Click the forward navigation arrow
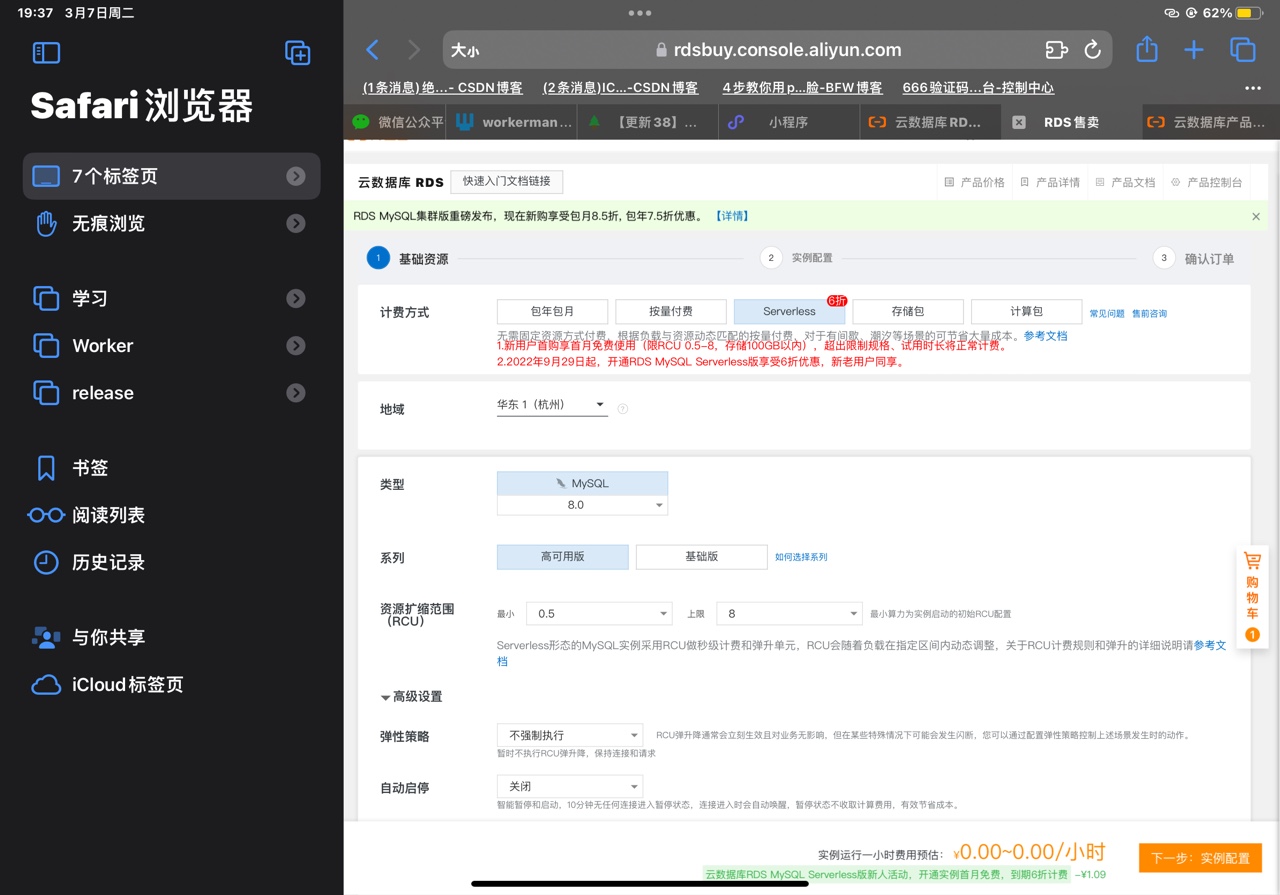The width and height of the screenshot is (1280, 895). tap(414, 50)
